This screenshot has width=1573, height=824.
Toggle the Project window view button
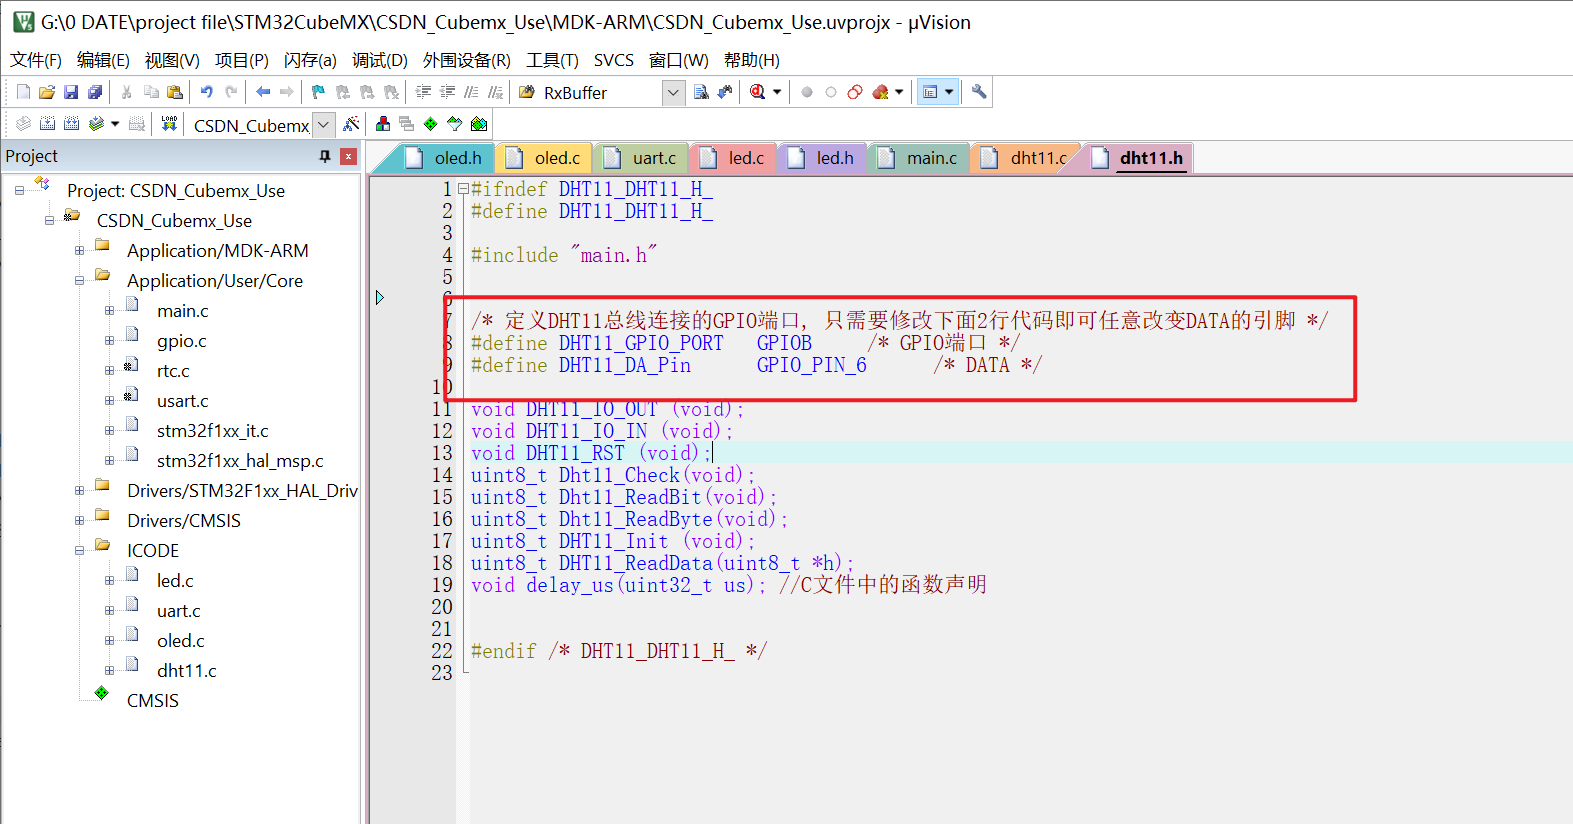pos(930,92)
